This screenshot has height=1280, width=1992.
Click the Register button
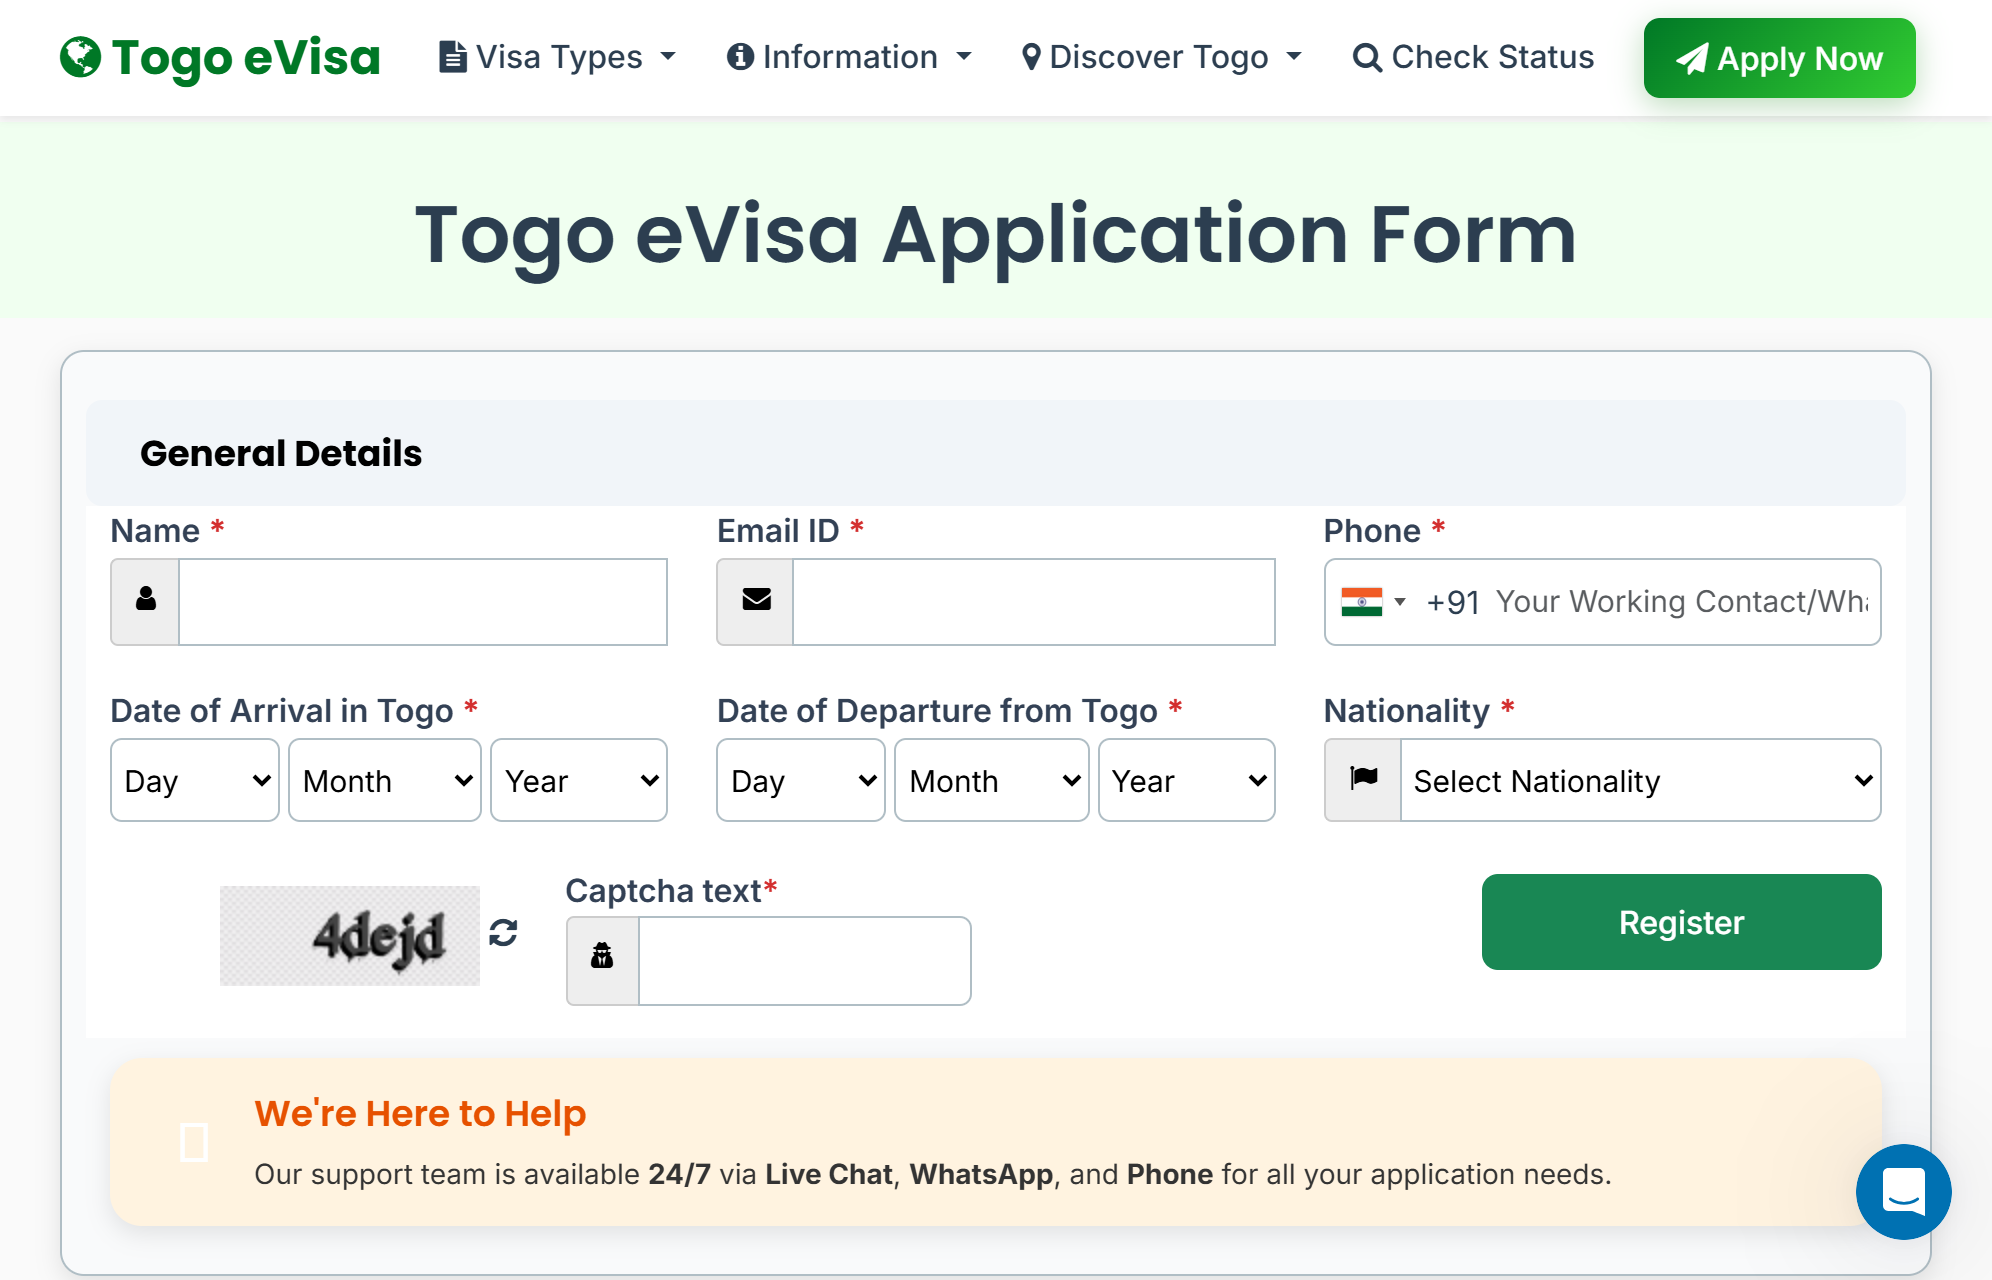1681,922
